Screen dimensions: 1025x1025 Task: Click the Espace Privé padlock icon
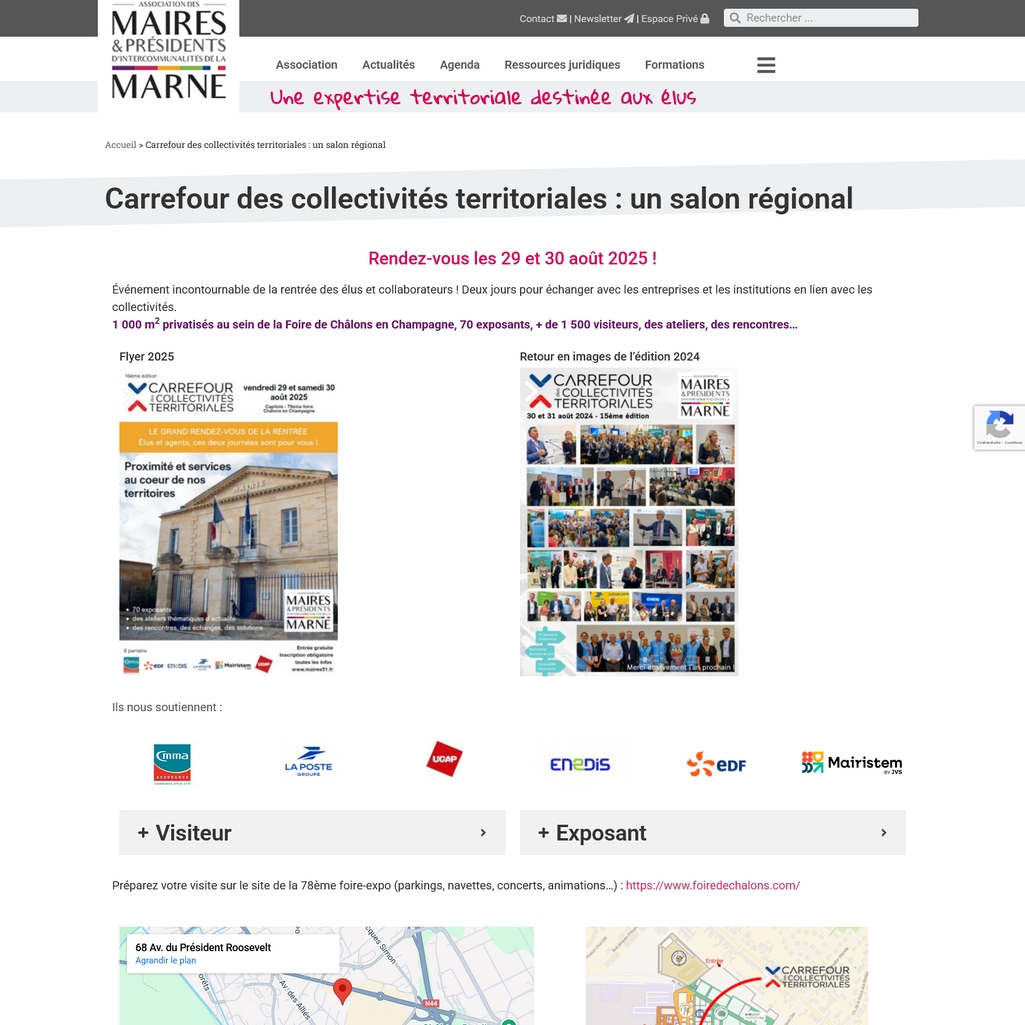pos(704,18)
